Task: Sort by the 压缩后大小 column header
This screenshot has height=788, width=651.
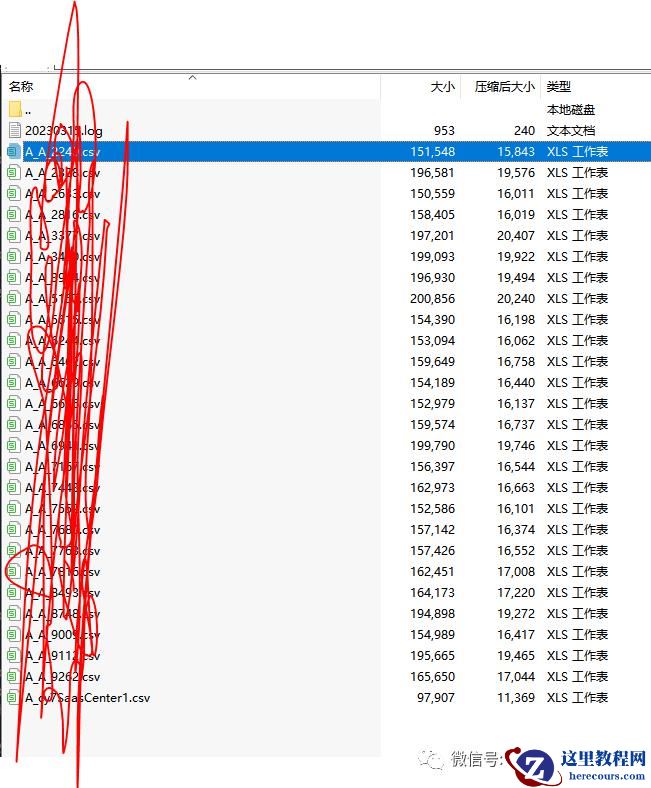Action: click(x=504, y=86)
